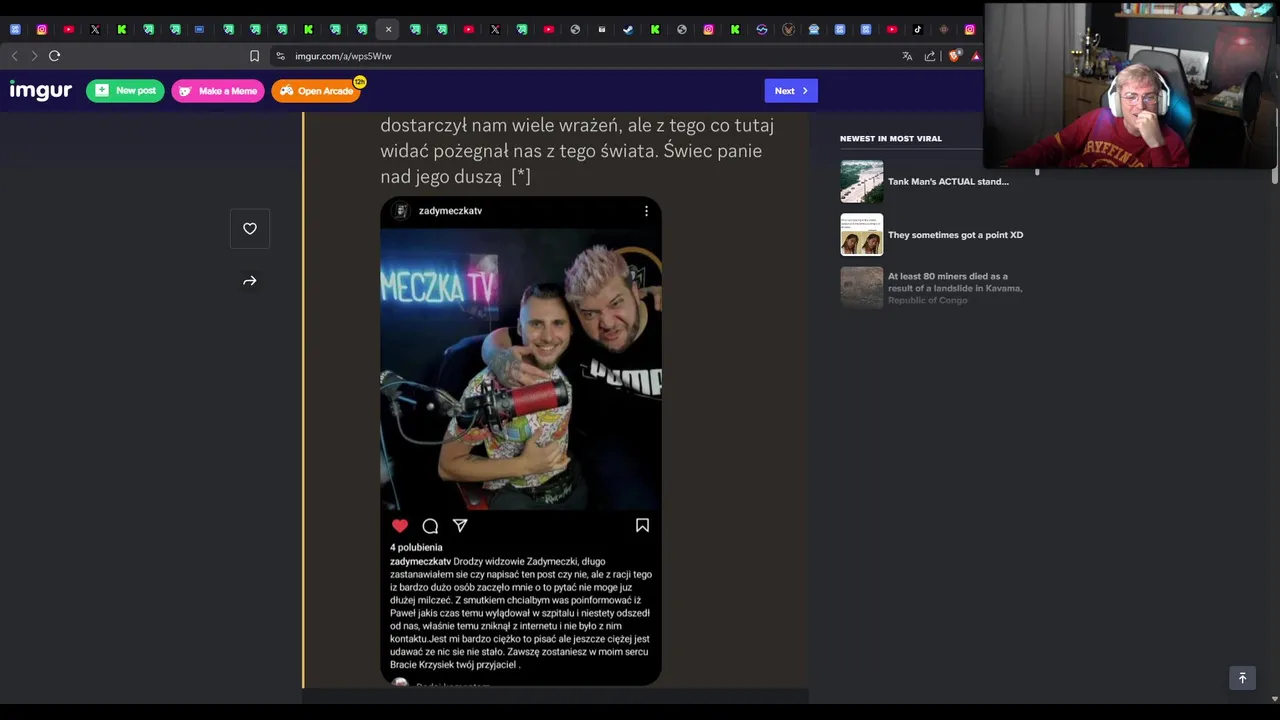Switch to the white square icon tab

tap(602, 29)
